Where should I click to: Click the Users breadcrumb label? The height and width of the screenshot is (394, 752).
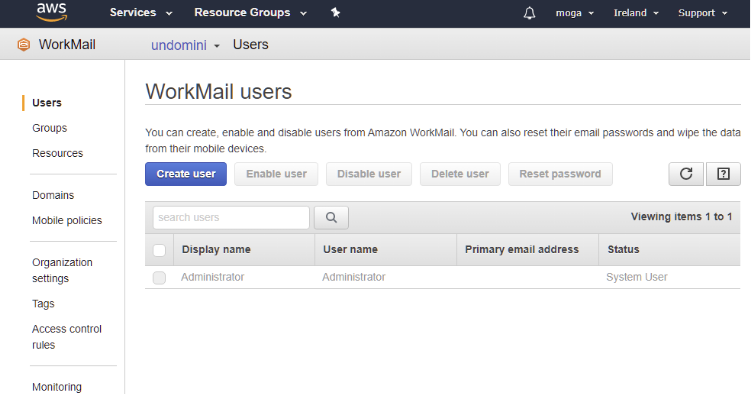250,45
